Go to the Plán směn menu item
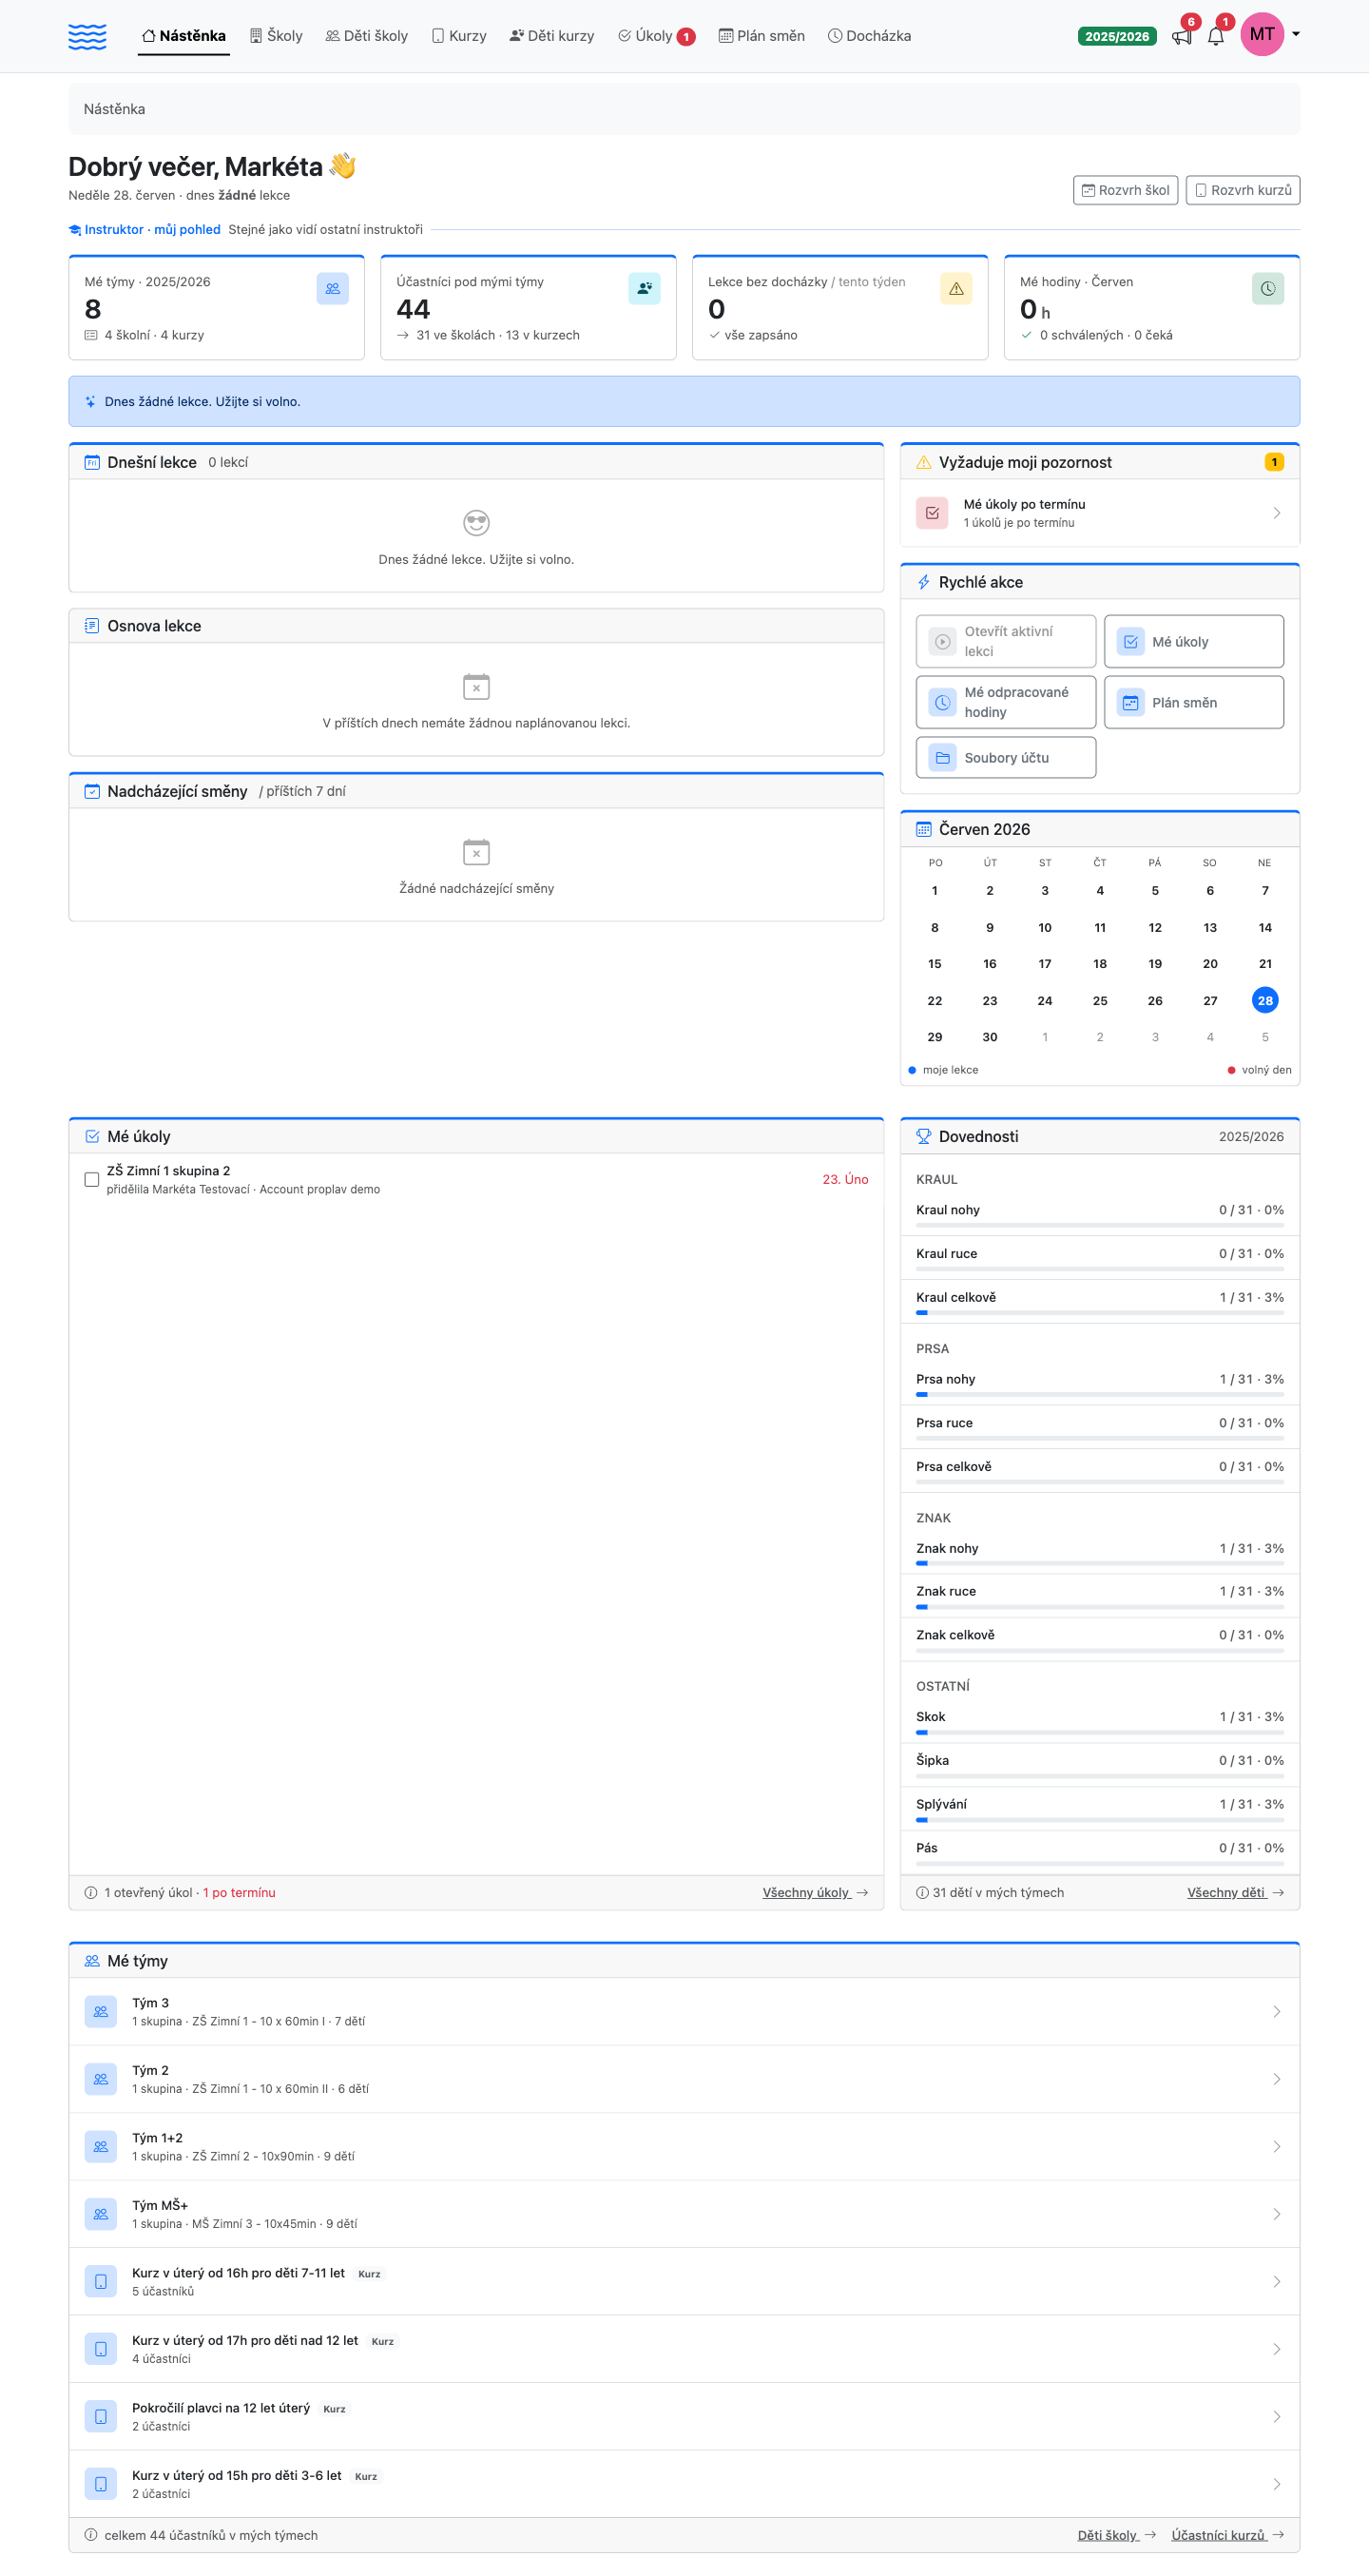This screenshot has width=1369, height=2576. pyautogui.click(x=761, y=36)
